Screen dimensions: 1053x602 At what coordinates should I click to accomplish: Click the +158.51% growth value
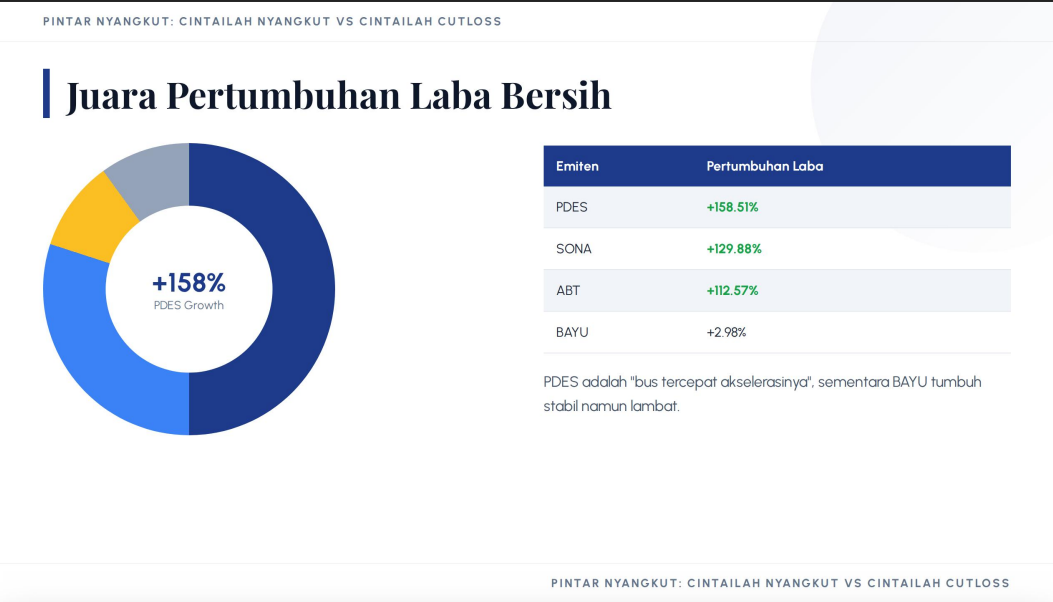pos(732,207)
